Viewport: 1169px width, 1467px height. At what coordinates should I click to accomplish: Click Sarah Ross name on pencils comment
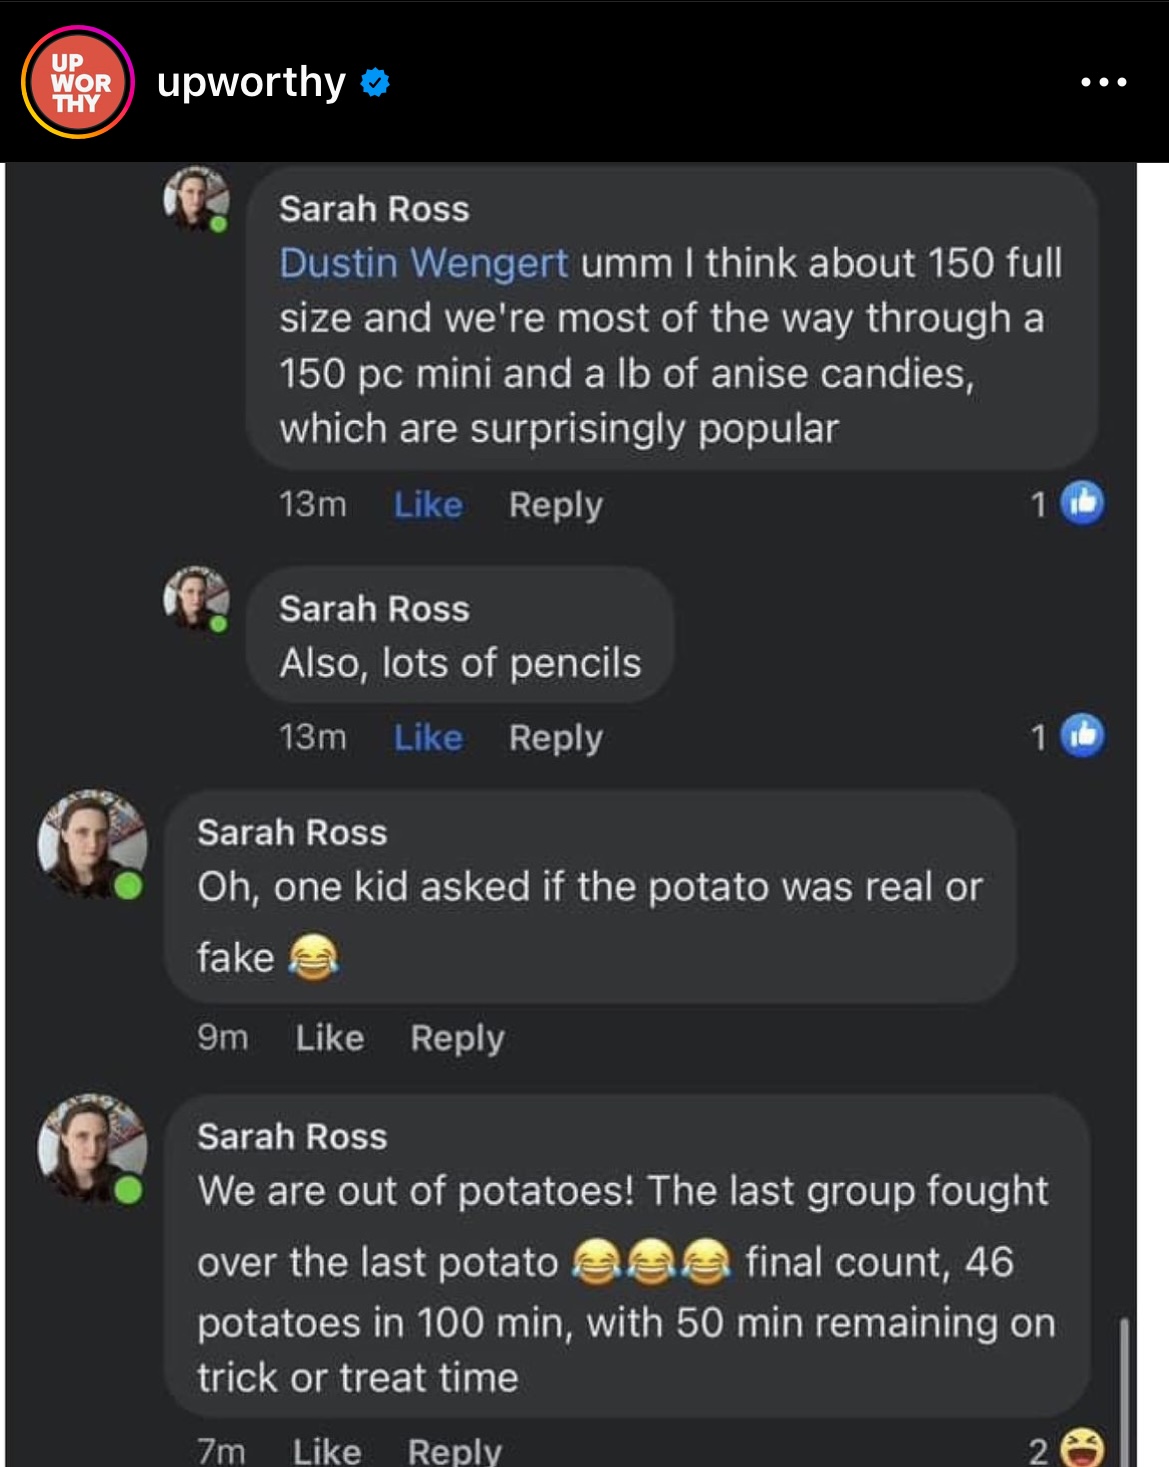374,609
